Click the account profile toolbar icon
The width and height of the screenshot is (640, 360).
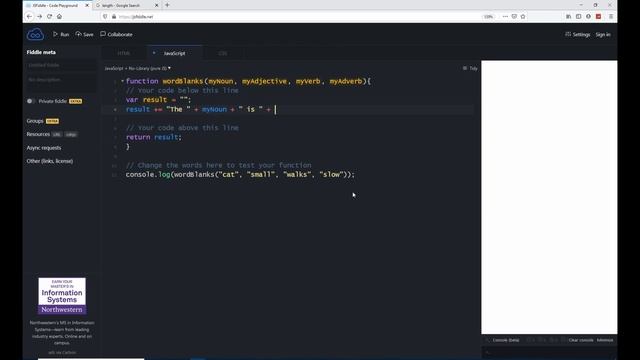point(588,17)
